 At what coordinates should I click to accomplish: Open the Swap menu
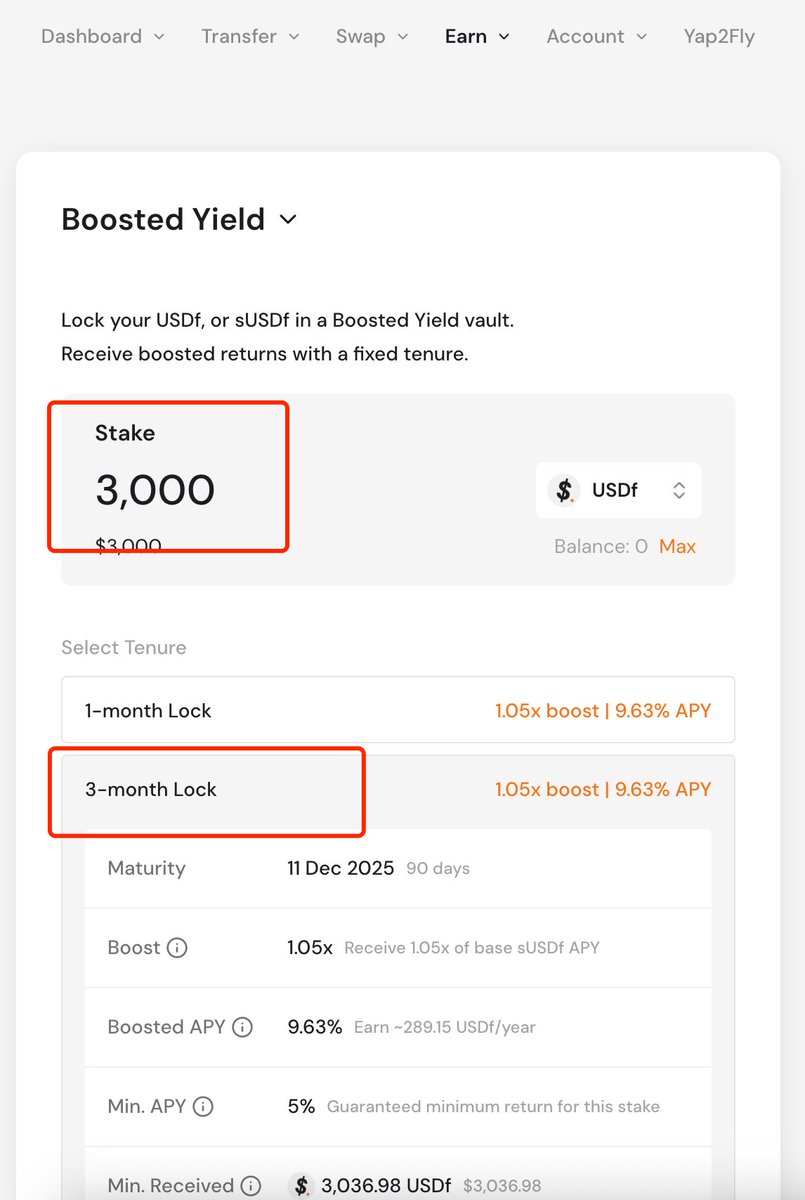tap(372, 37)
